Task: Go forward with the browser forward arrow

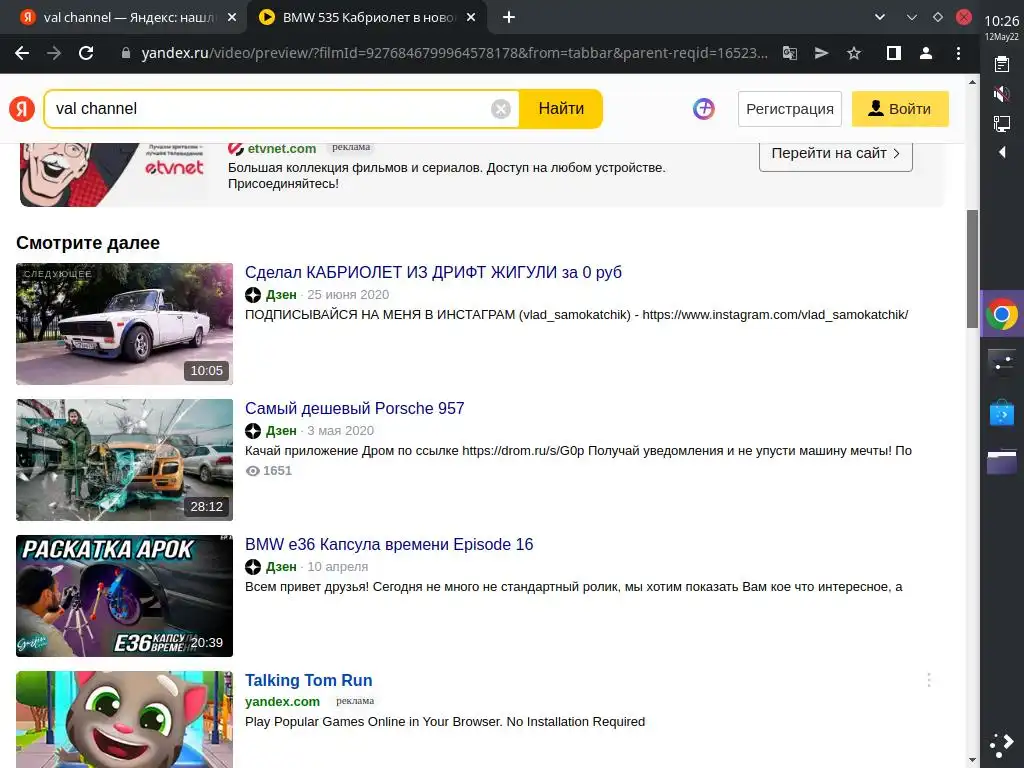Action: coord(54,54)
